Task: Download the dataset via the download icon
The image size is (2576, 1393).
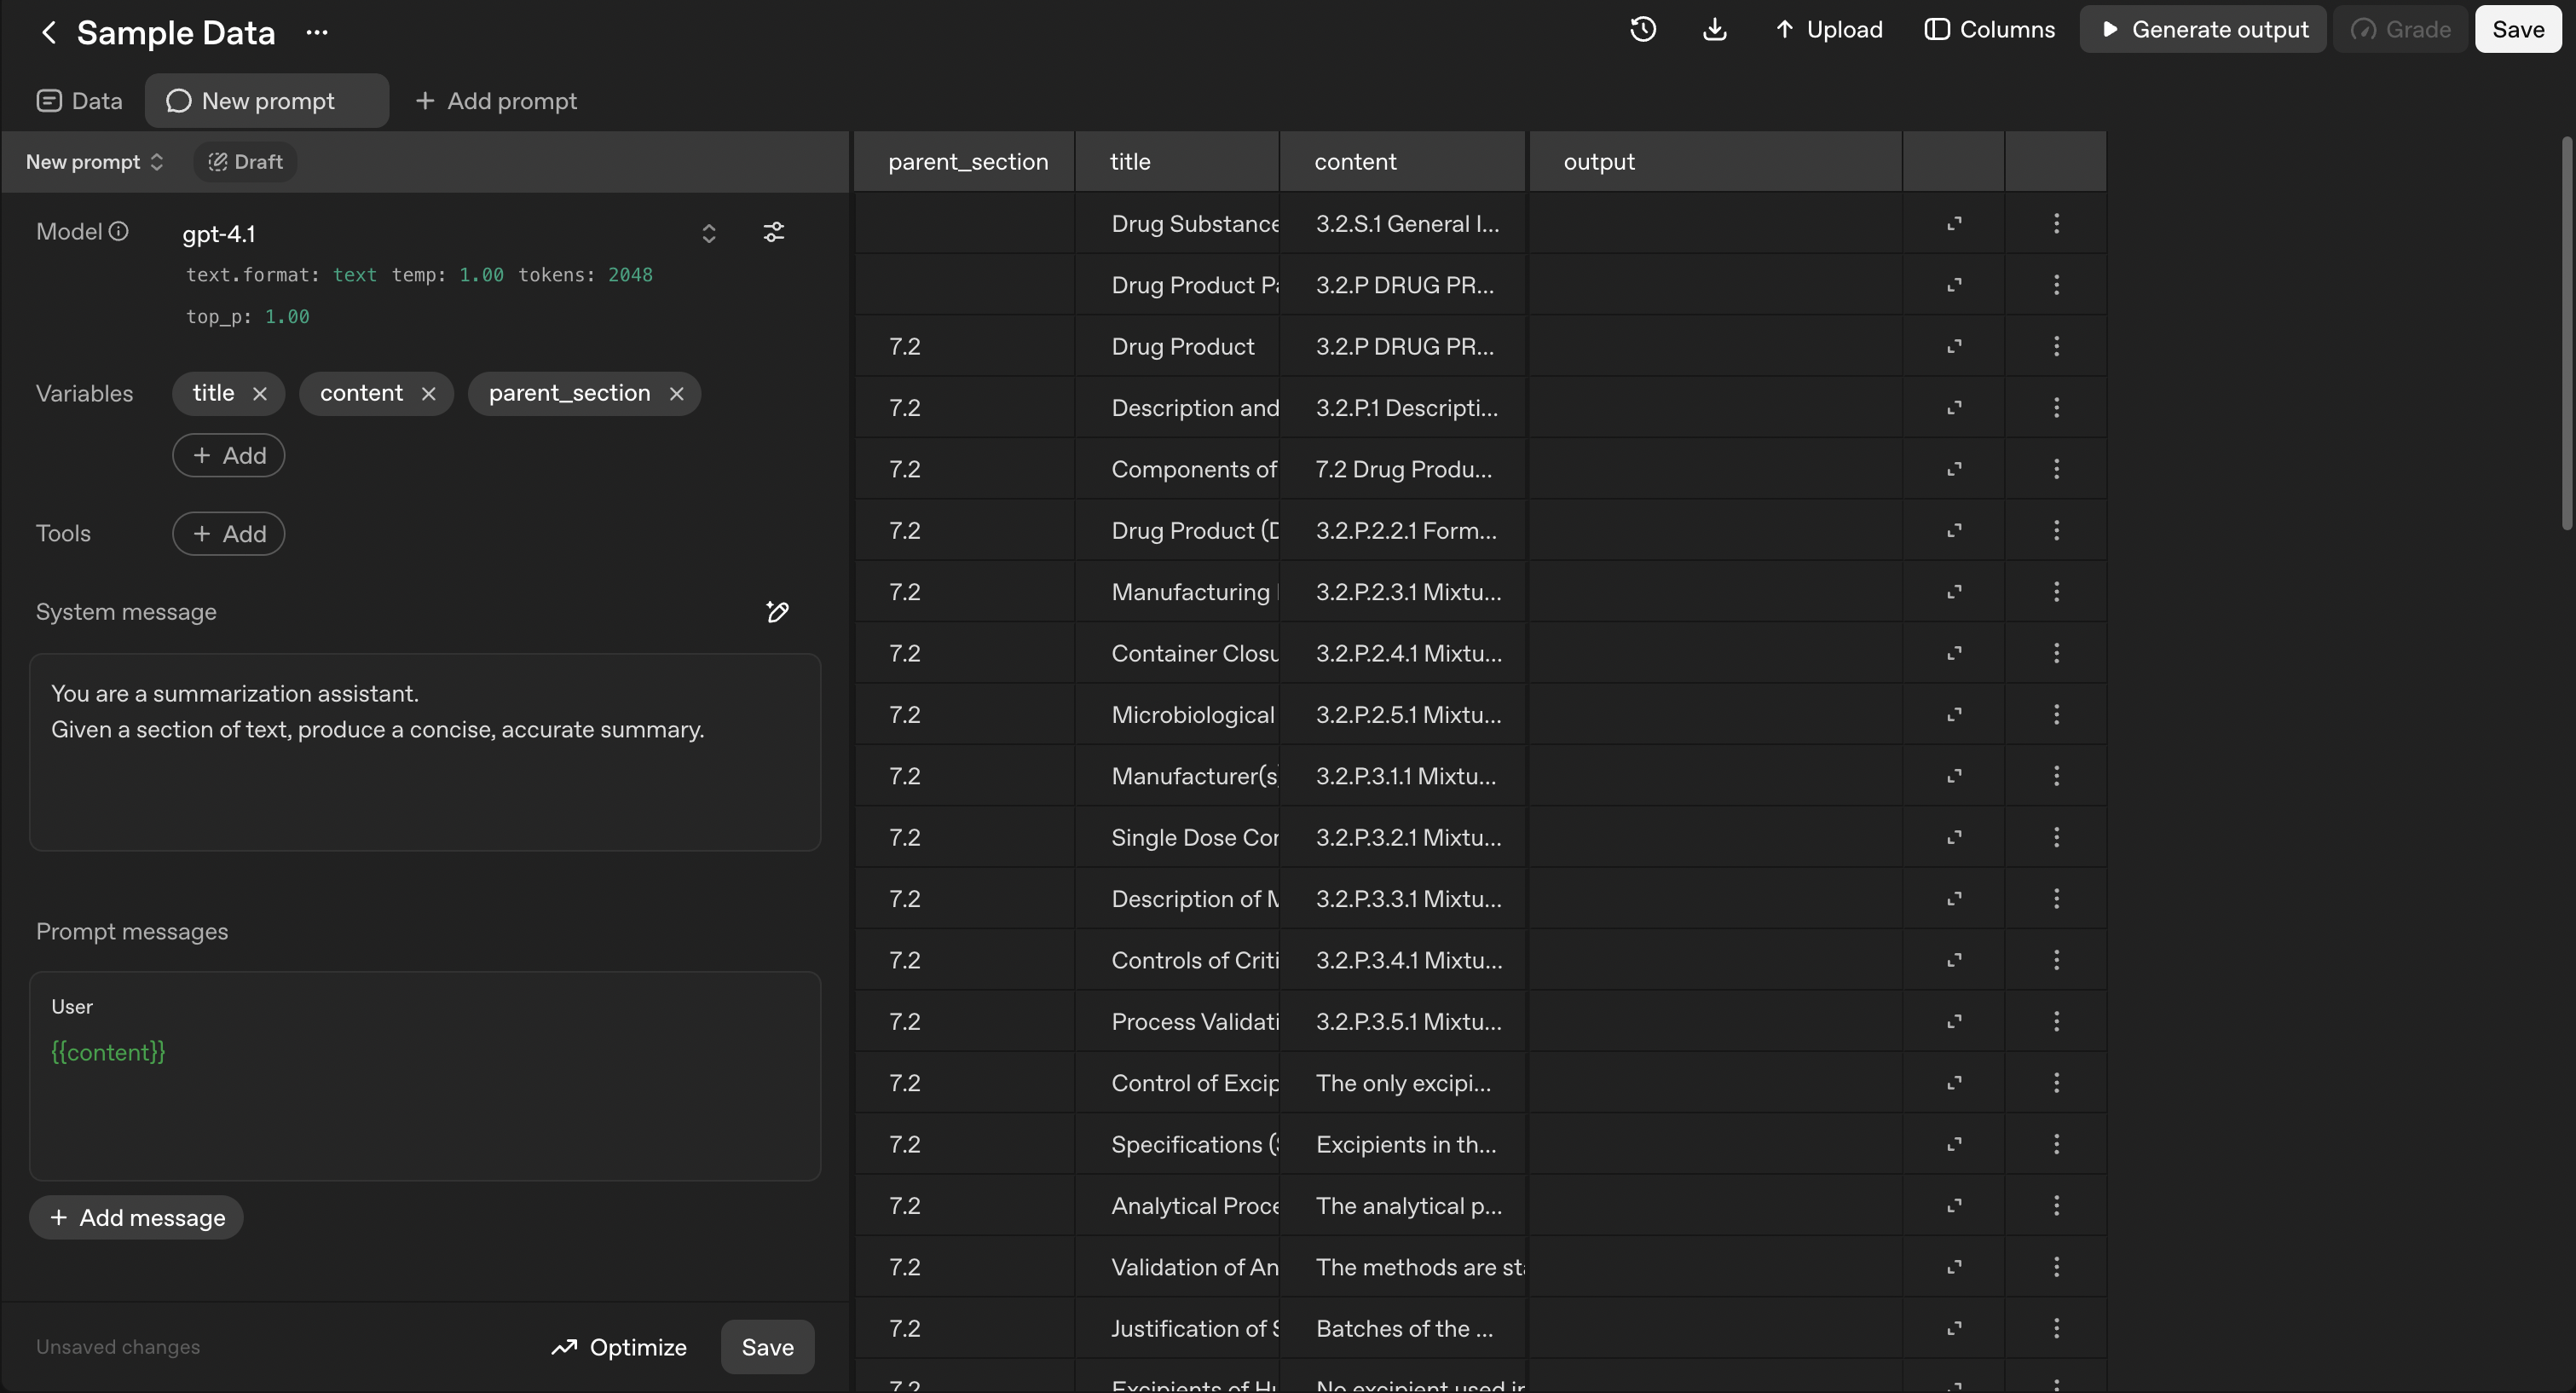Action: click(1716, 29)
